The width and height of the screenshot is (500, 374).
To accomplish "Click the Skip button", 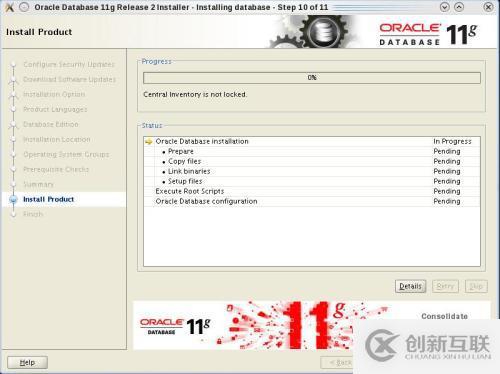I will pos(476,286).
